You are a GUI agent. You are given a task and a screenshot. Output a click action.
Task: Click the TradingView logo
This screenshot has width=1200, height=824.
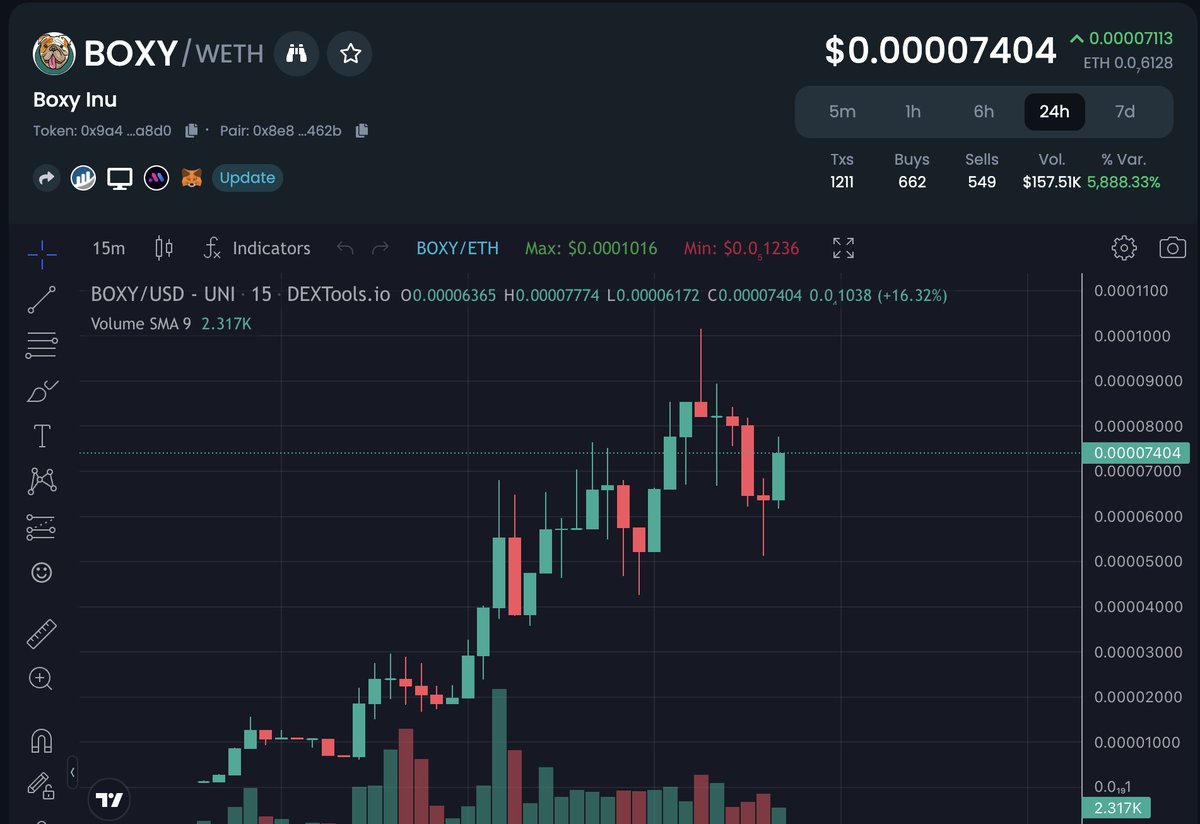point(109,799)
